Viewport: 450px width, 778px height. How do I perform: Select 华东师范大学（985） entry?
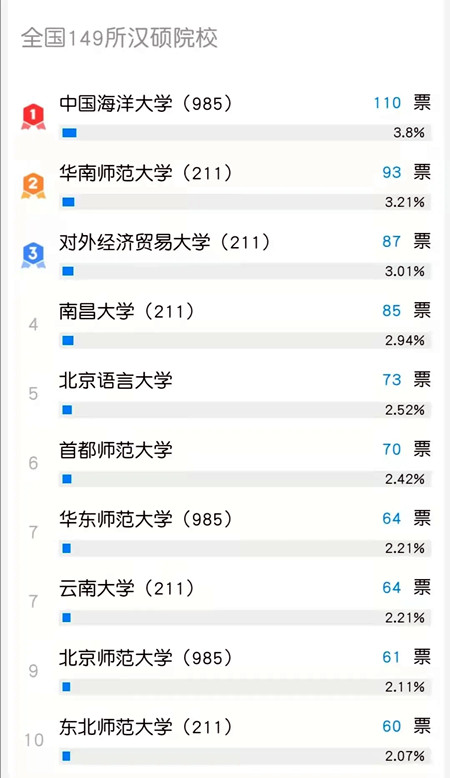[145, 519]
